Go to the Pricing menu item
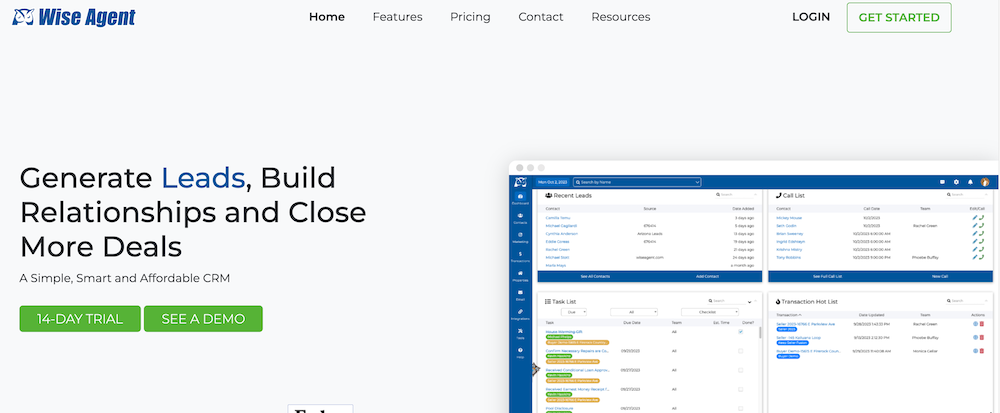Viewport: 1000px width, 413px height. (x=470, y=17)
